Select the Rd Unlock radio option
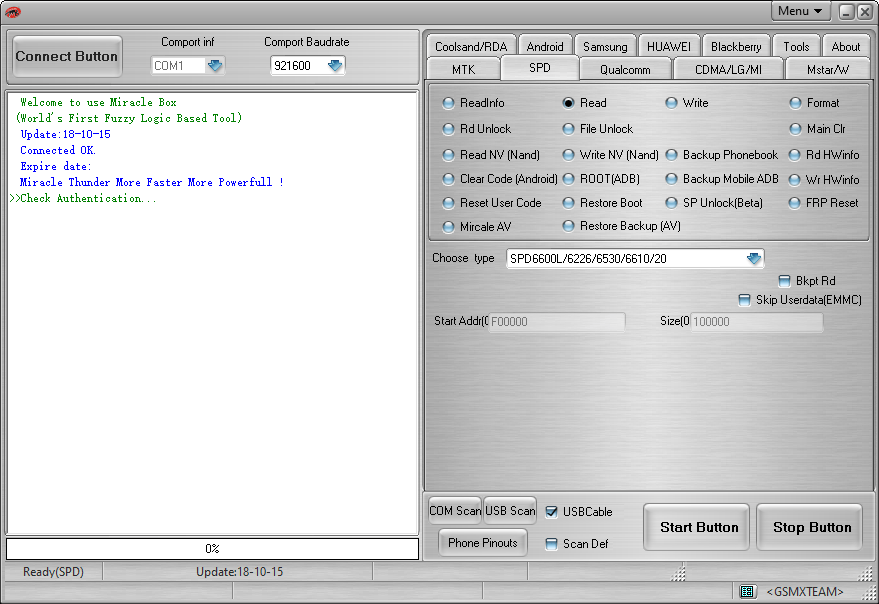The height and width of the screenshot is (604, 879). [449, 129]
